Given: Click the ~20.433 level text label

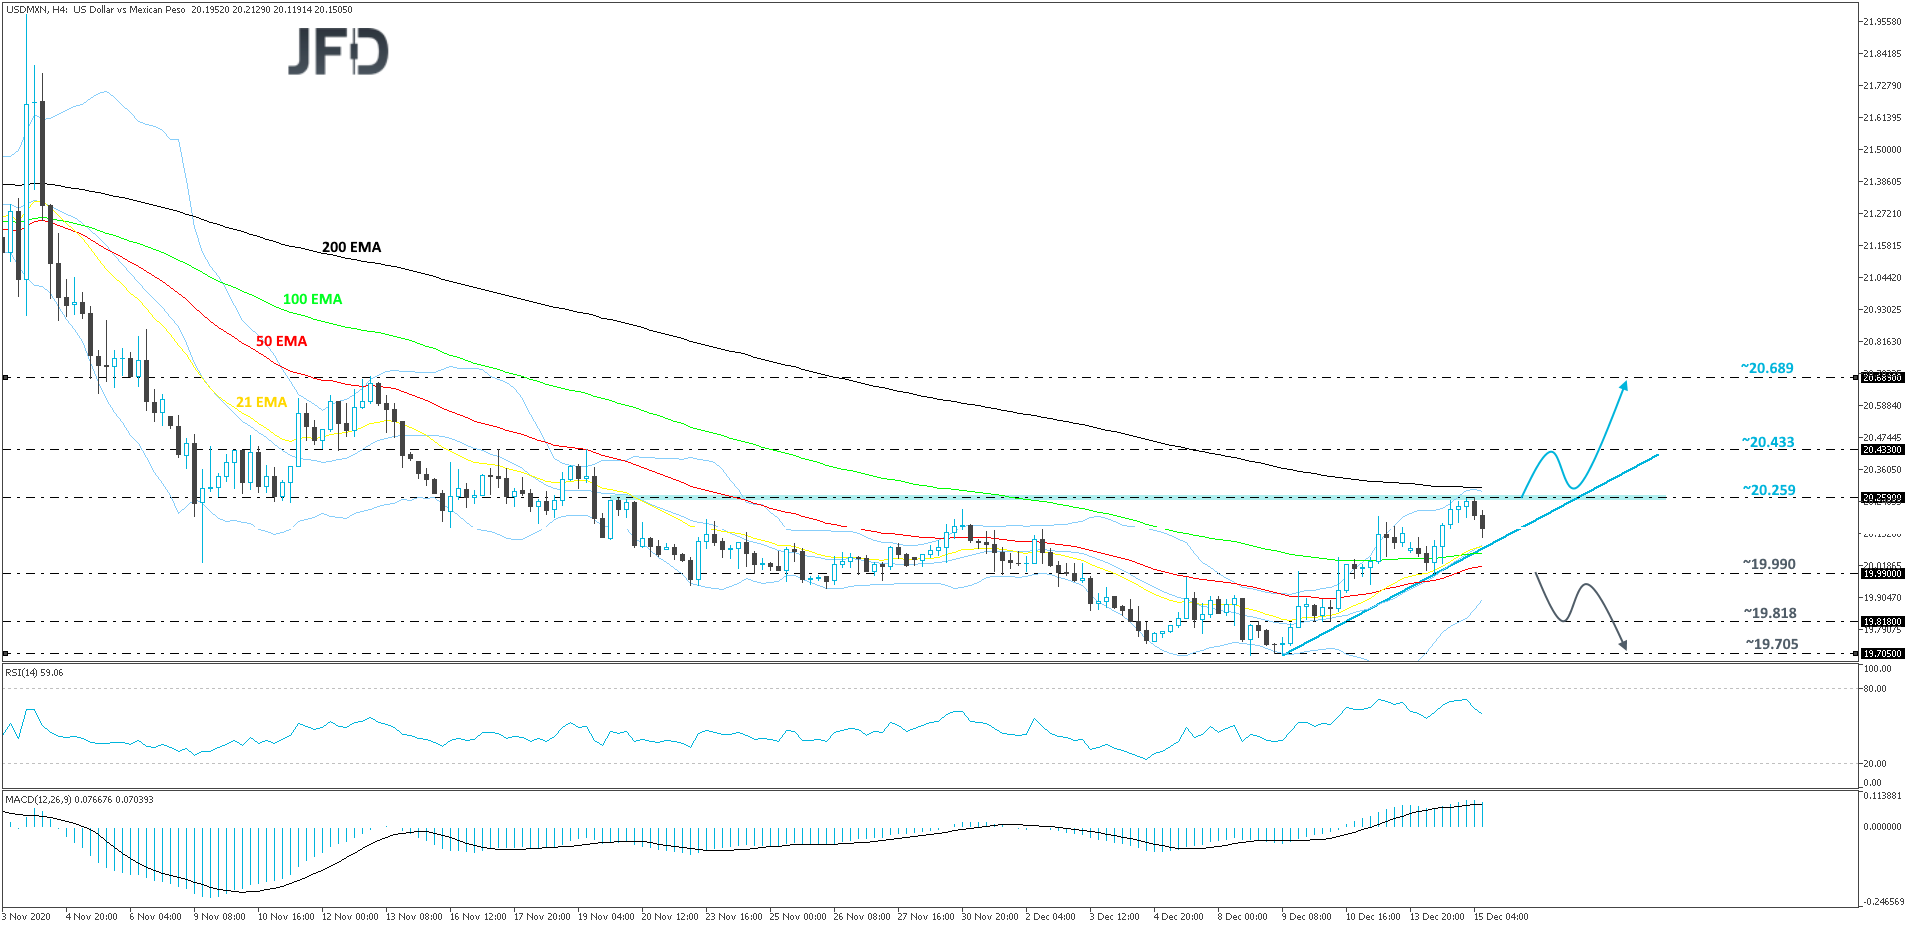Looking at the screenshot, I should pyautogui.click(x=1768, y=442).
